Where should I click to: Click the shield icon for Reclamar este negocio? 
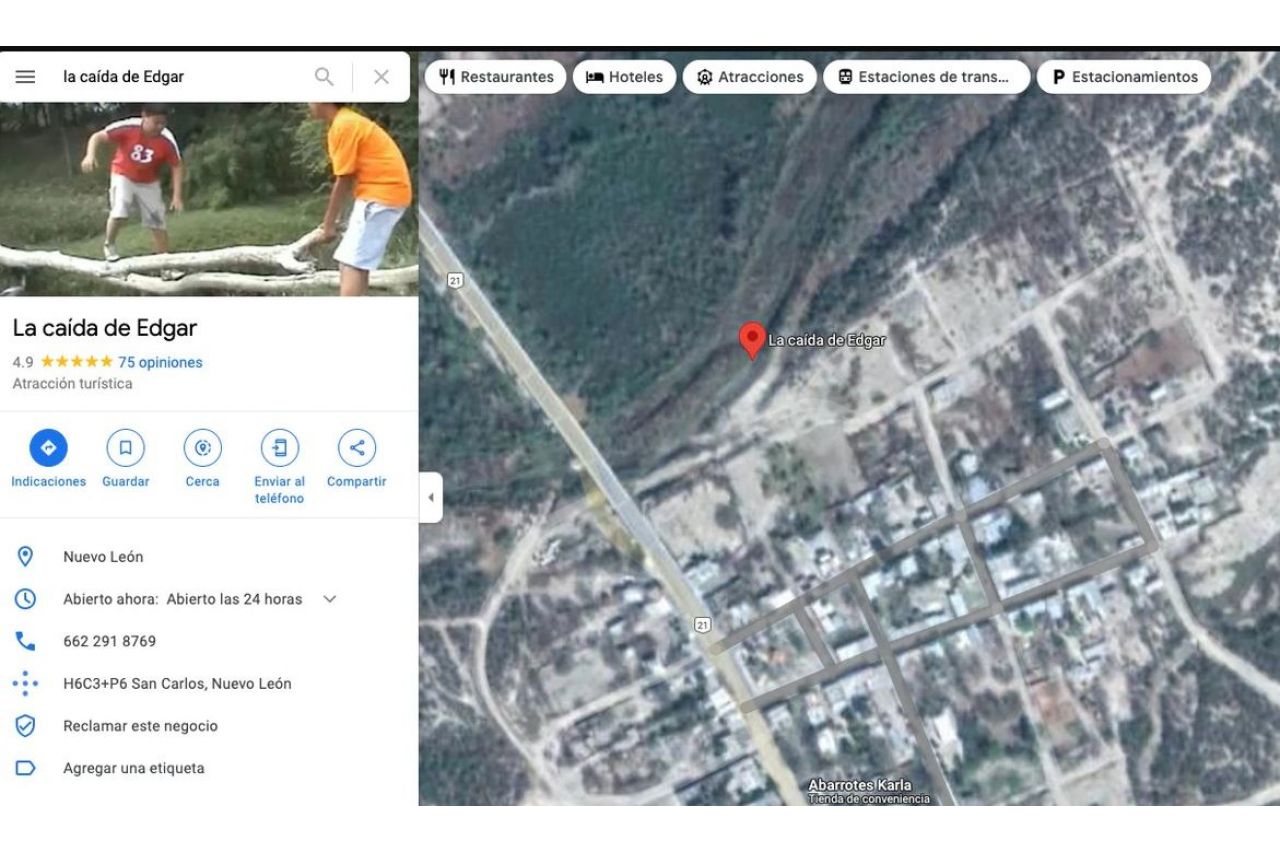coord(25,726)
